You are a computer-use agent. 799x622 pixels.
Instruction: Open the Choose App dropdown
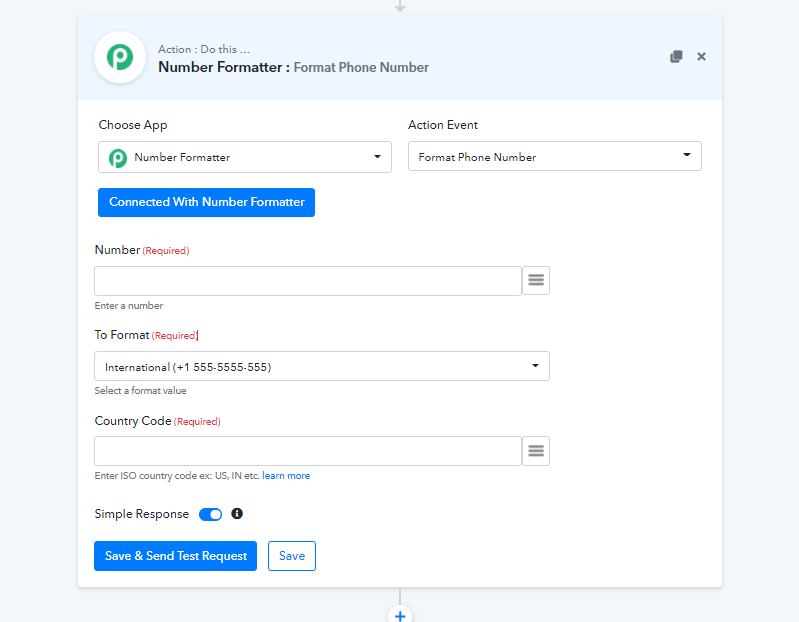[x=245, y=157]
